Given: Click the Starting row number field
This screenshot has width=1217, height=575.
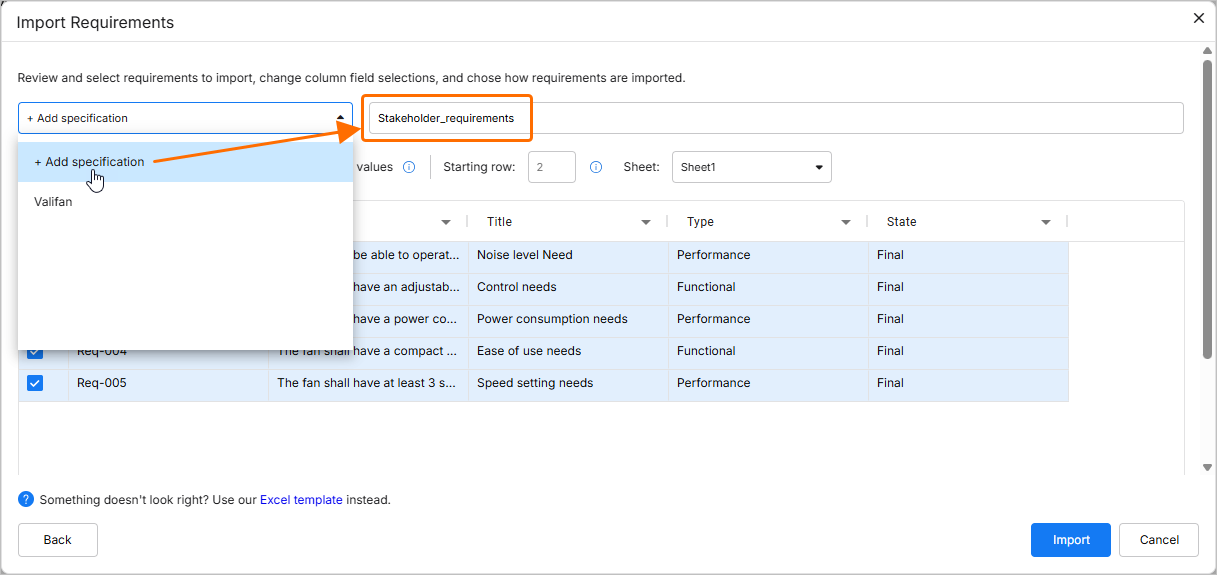Looking at the screenshot, I should (x=551, y=167).
